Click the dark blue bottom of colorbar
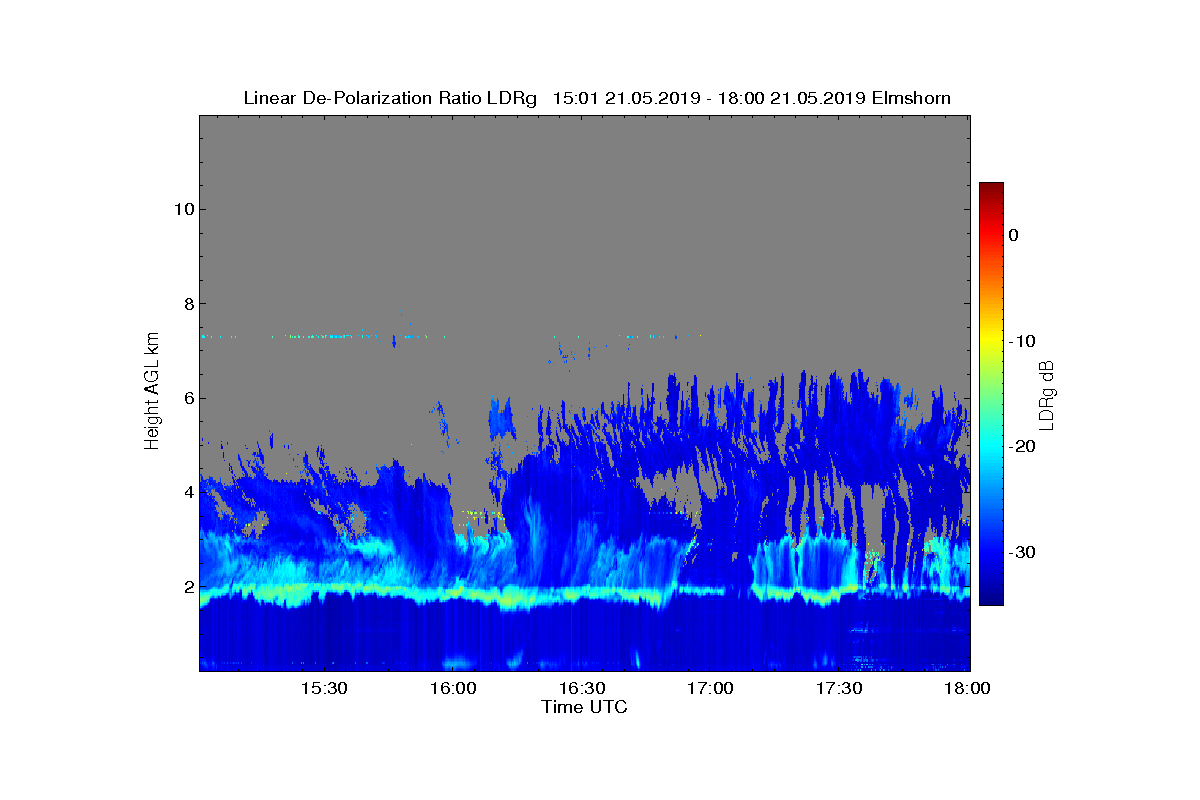The height and width of the screenshot is (800, 1200). tap(991, 598)
